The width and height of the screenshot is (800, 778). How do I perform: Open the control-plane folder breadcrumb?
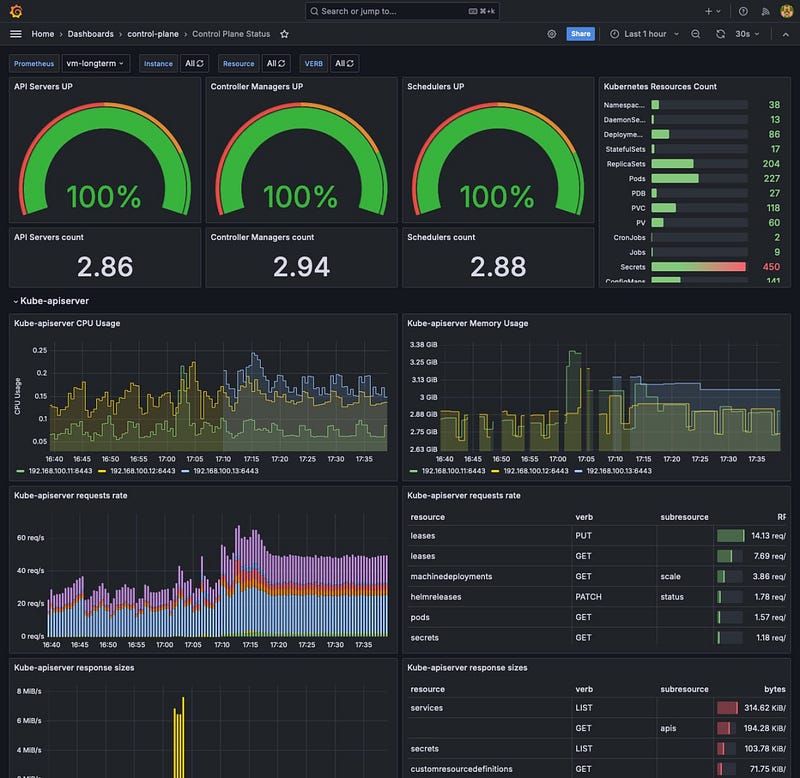[153, 34]
